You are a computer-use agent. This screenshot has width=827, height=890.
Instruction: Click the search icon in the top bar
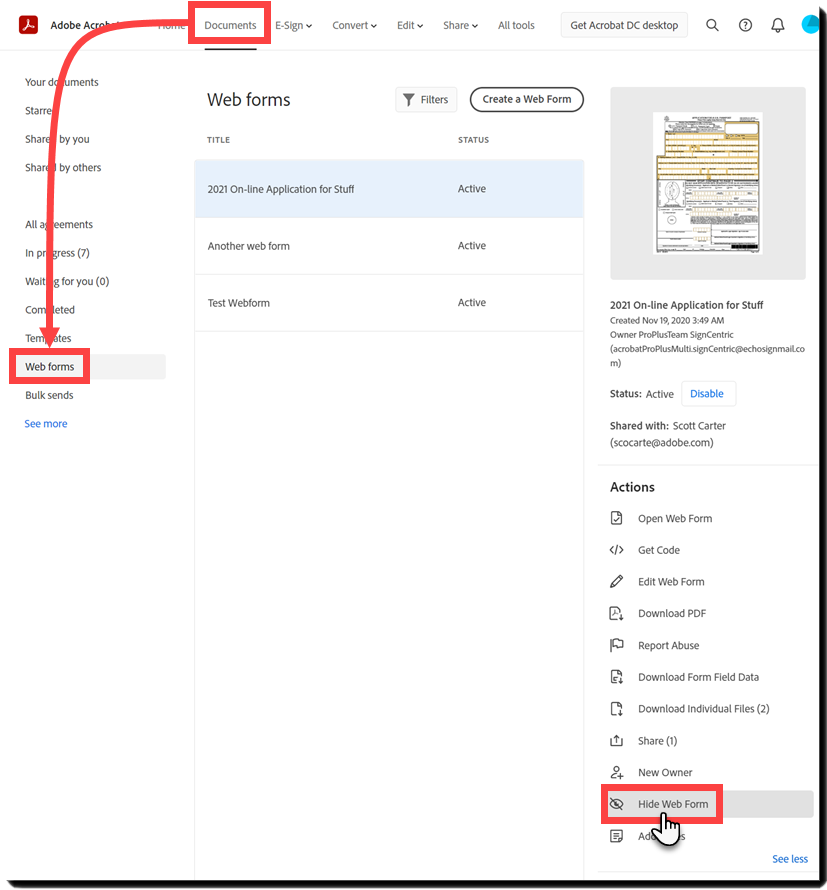(x=712, y=24)
